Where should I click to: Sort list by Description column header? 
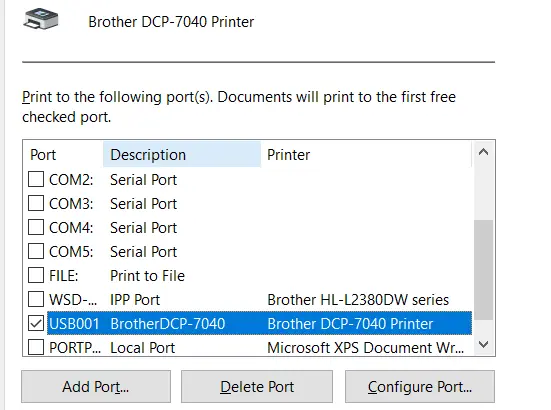tap(182, 155)
